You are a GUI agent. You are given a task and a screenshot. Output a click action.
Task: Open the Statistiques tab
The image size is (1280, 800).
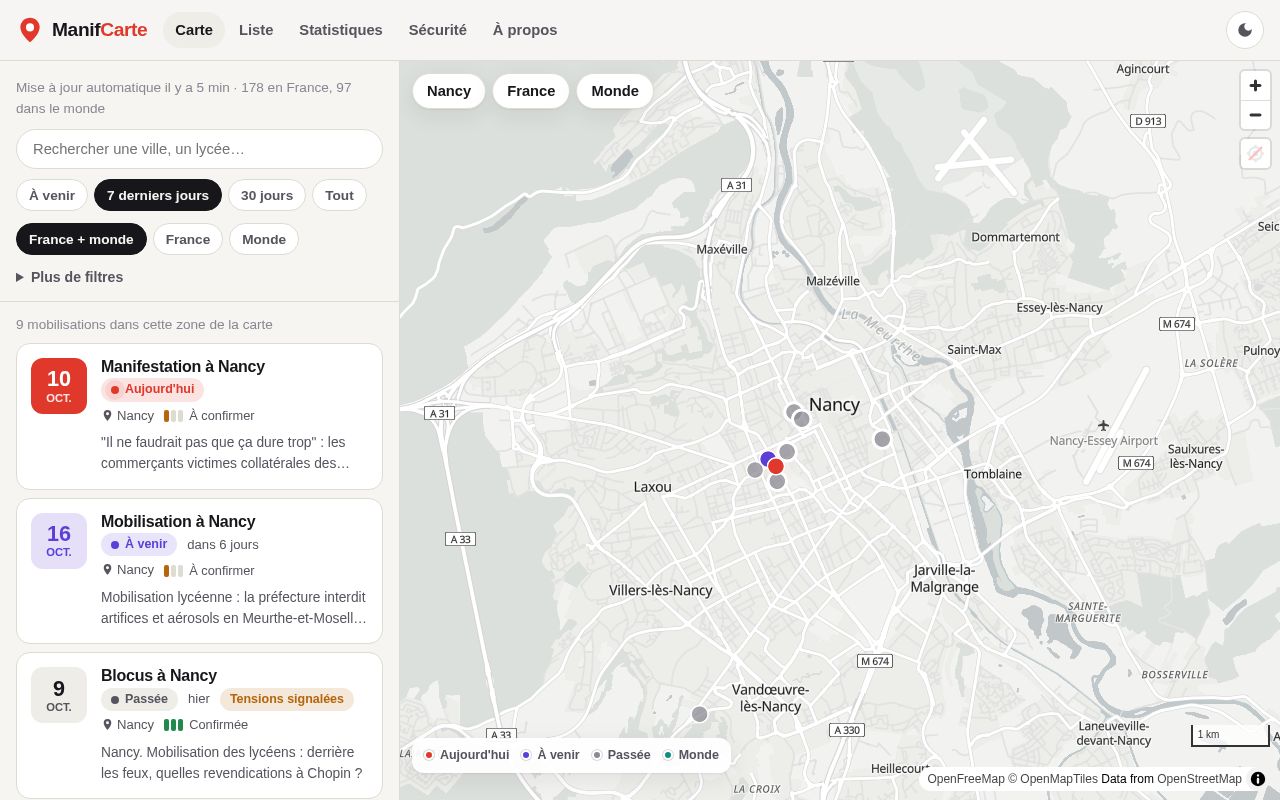coord(341,30)
